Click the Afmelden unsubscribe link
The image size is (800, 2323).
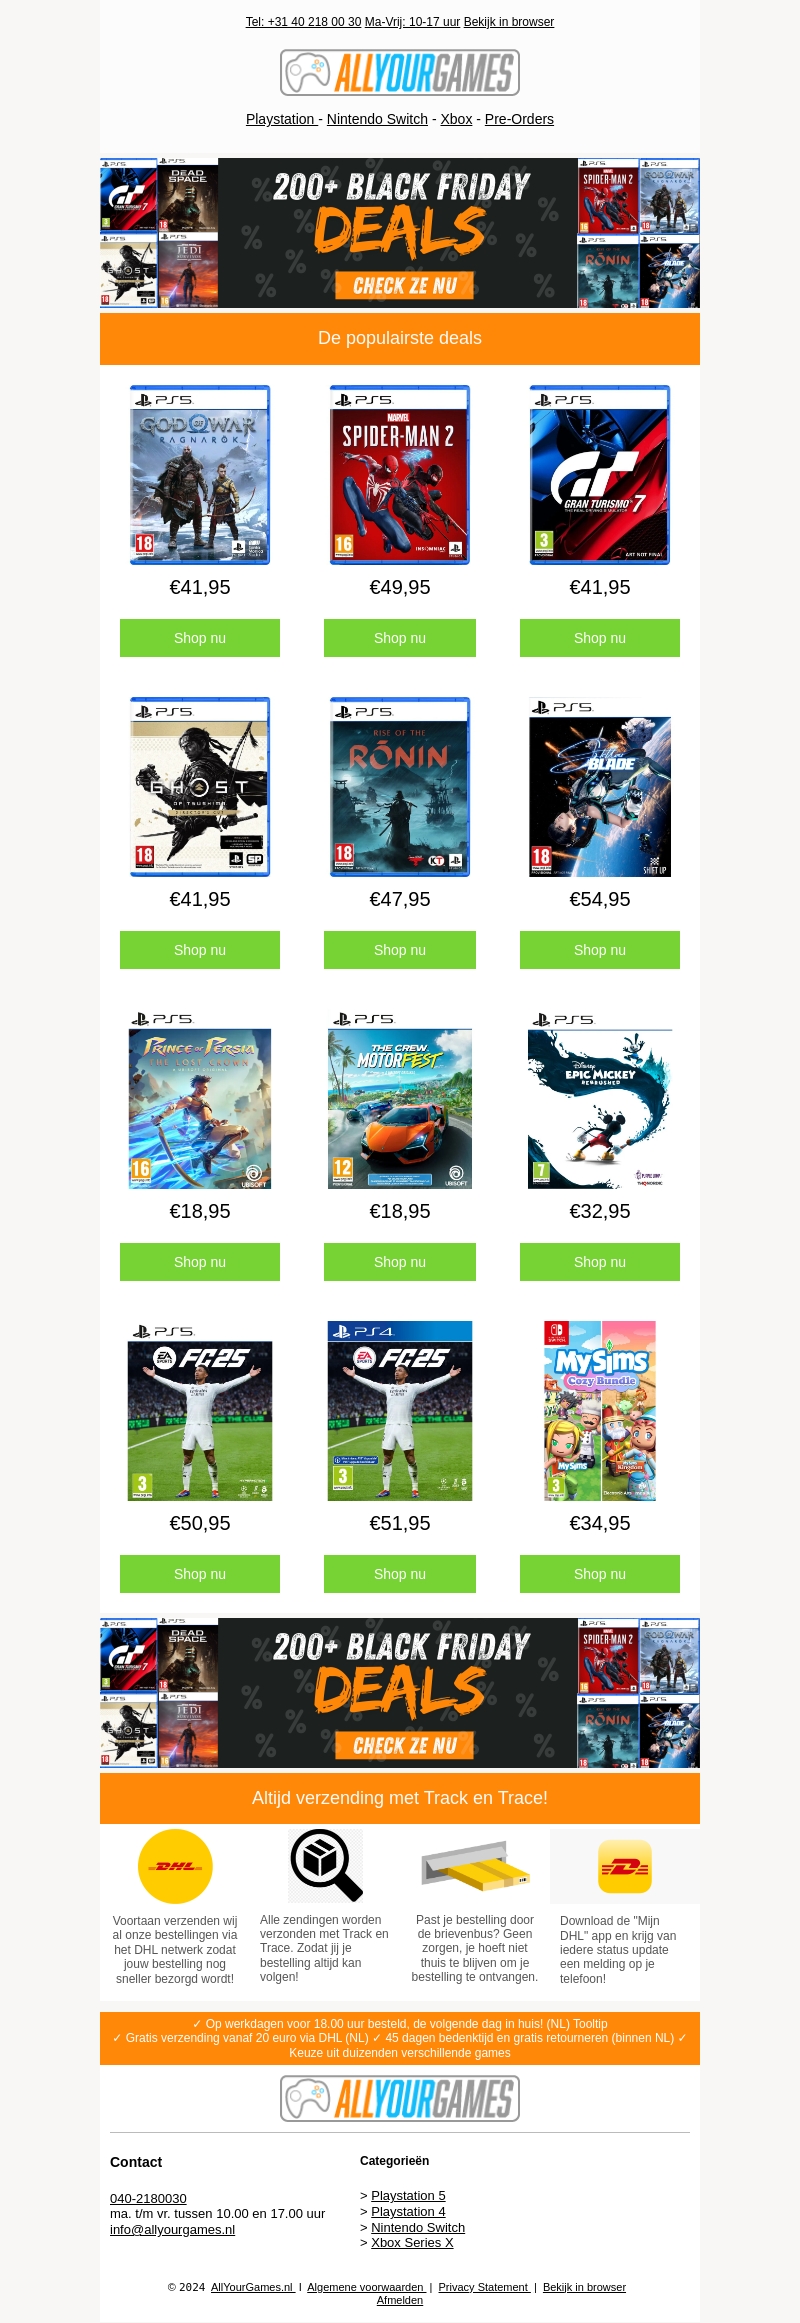(x=400, y=2300)
